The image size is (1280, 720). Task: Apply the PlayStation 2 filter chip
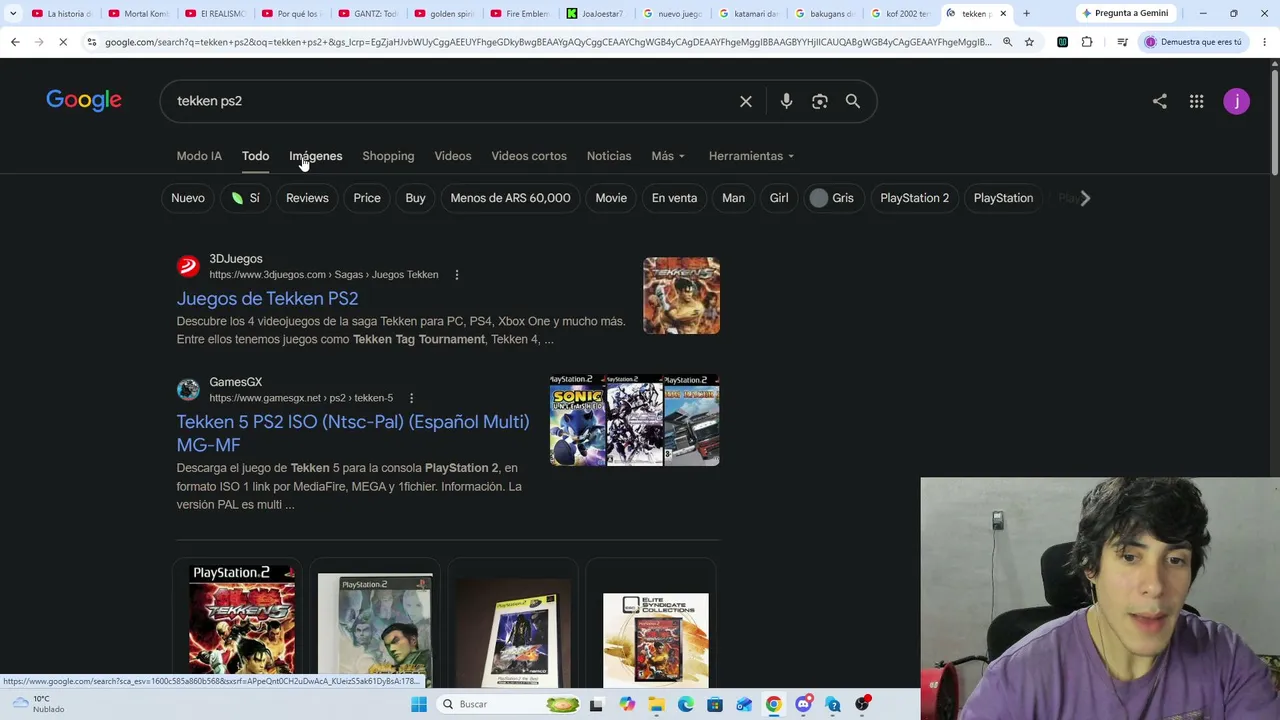pos(914,198)
